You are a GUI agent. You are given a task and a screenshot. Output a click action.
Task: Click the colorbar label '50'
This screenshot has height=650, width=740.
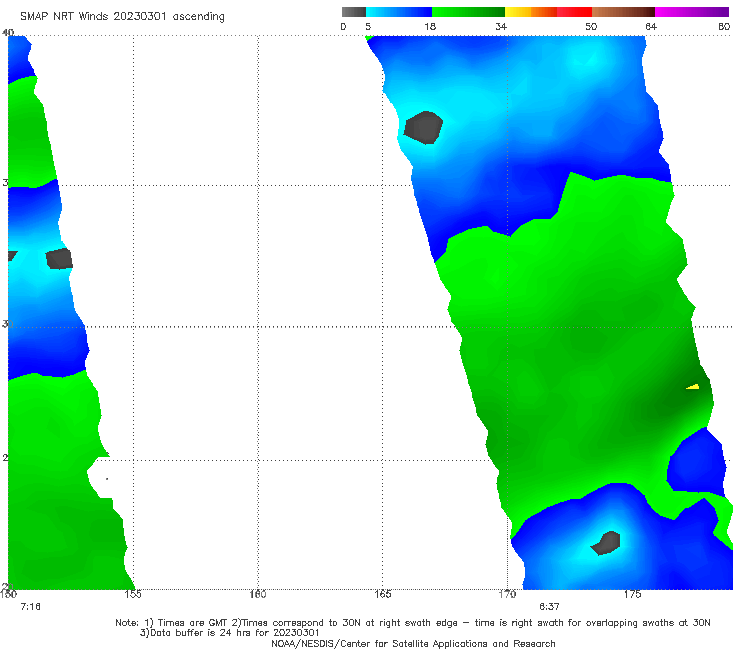pos(591,26)
